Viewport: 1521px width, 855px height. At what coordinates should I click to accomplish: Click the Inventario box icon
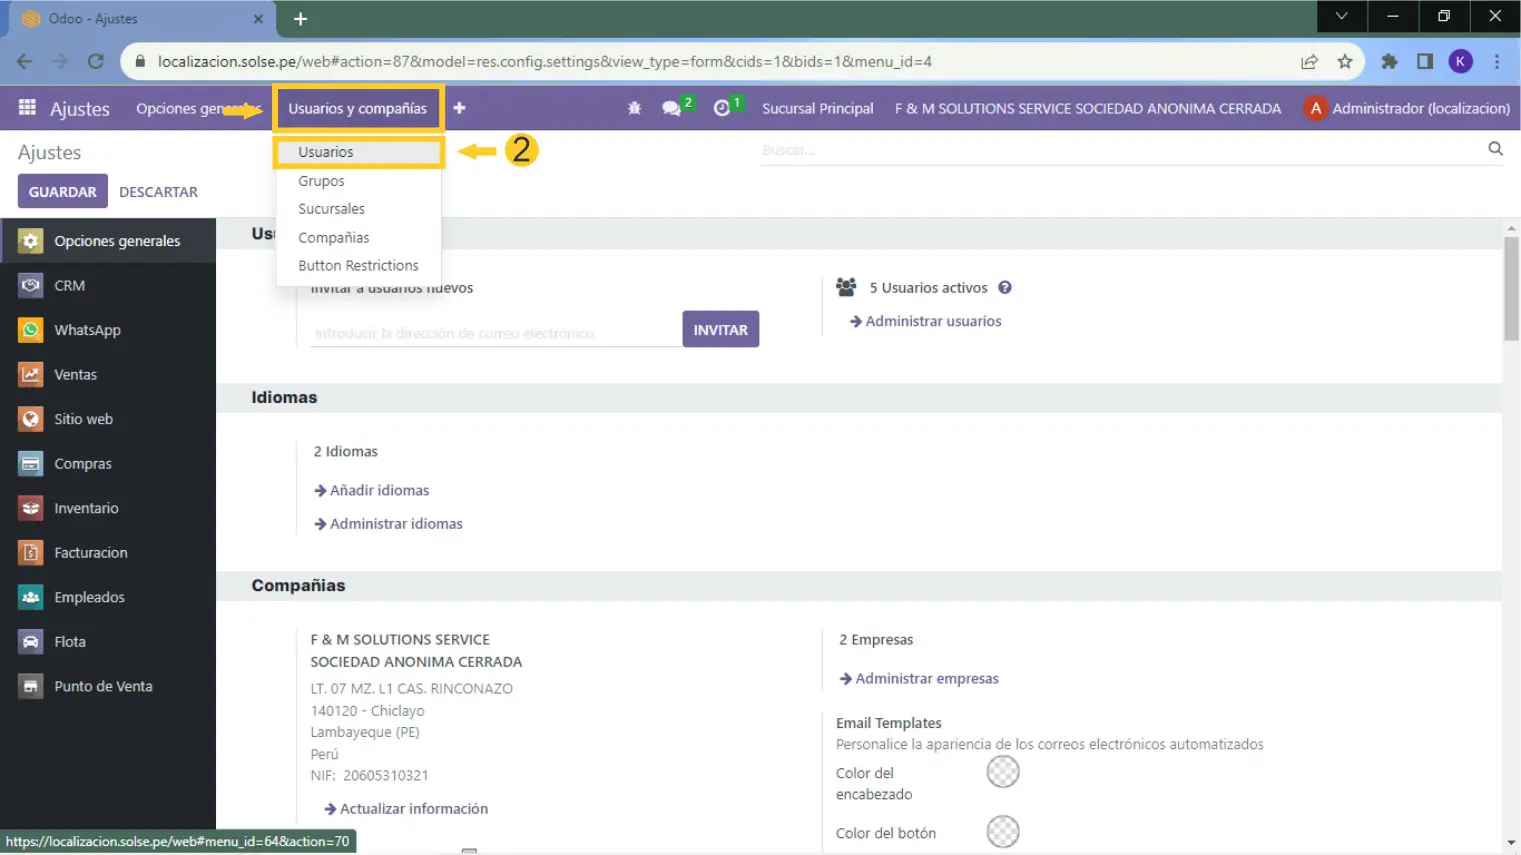point(31,508)
